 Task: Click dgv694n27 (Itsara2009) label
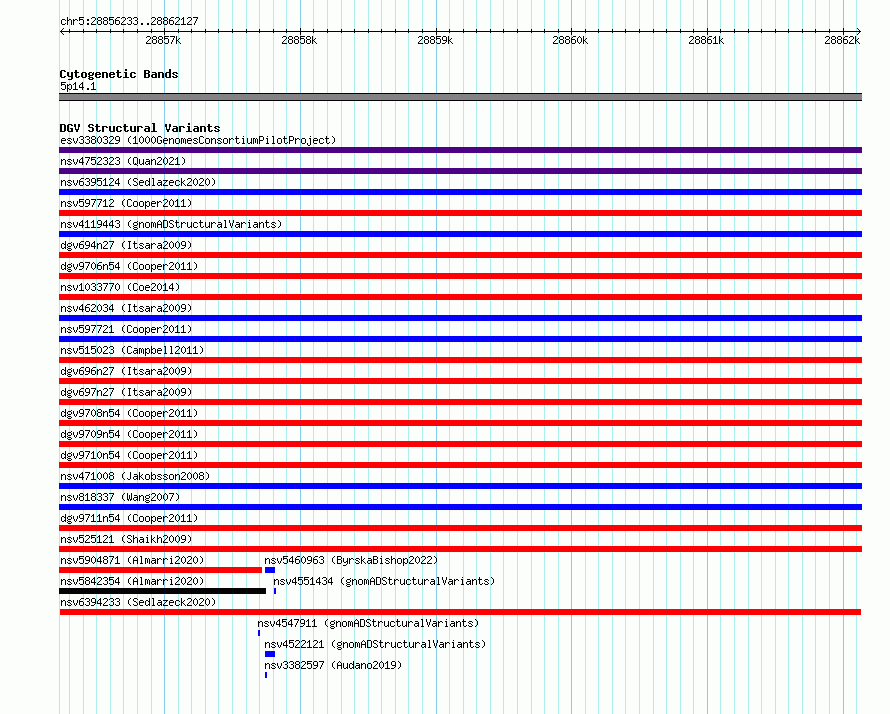coord(126,245)
